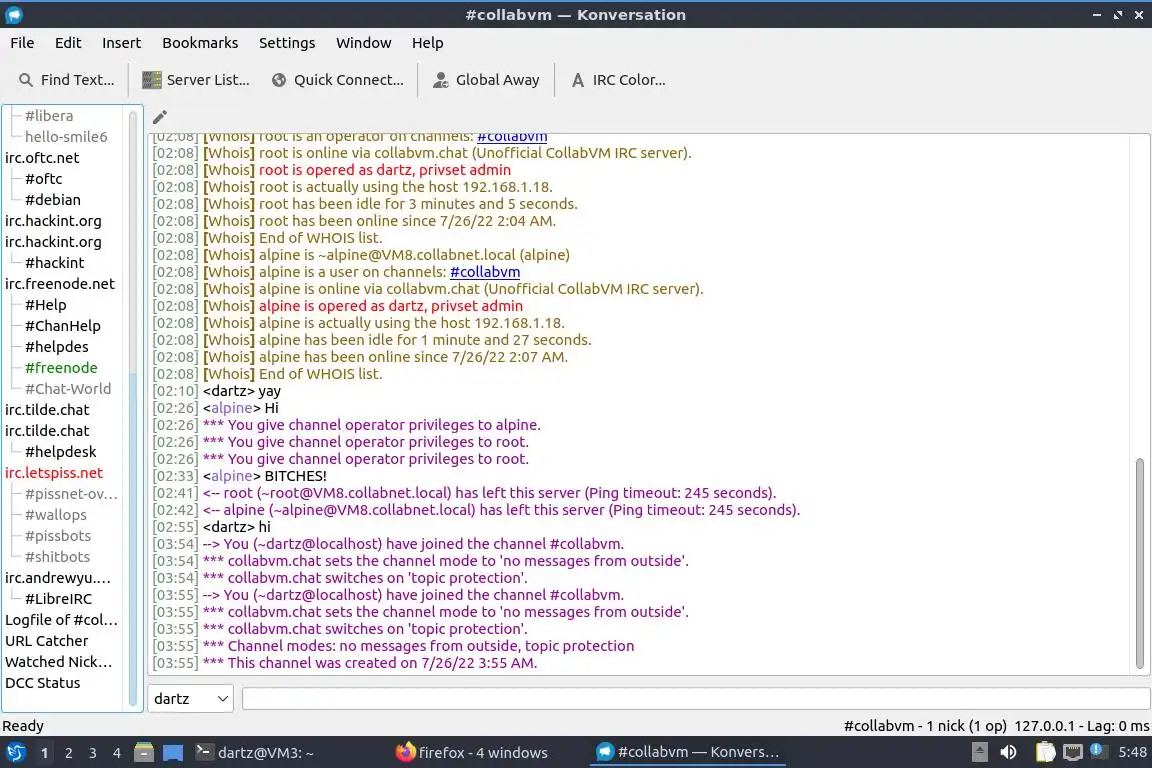Open the Settings menu

[x=287, y=43]
